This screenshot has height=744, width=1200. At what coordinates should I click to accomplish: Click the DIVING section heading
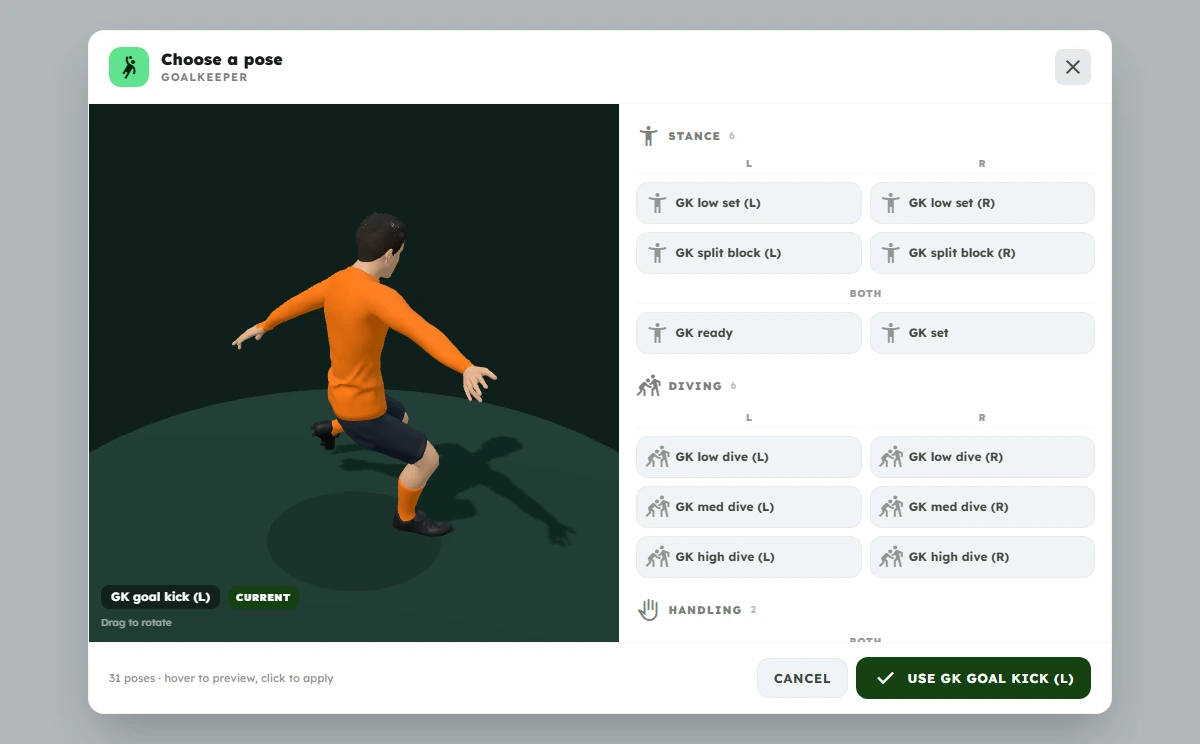pos(695,386)
